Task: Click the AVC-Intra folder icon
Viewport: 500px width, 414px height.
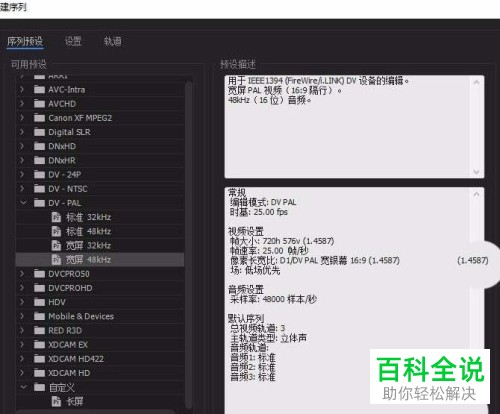Action: point(39,89)
